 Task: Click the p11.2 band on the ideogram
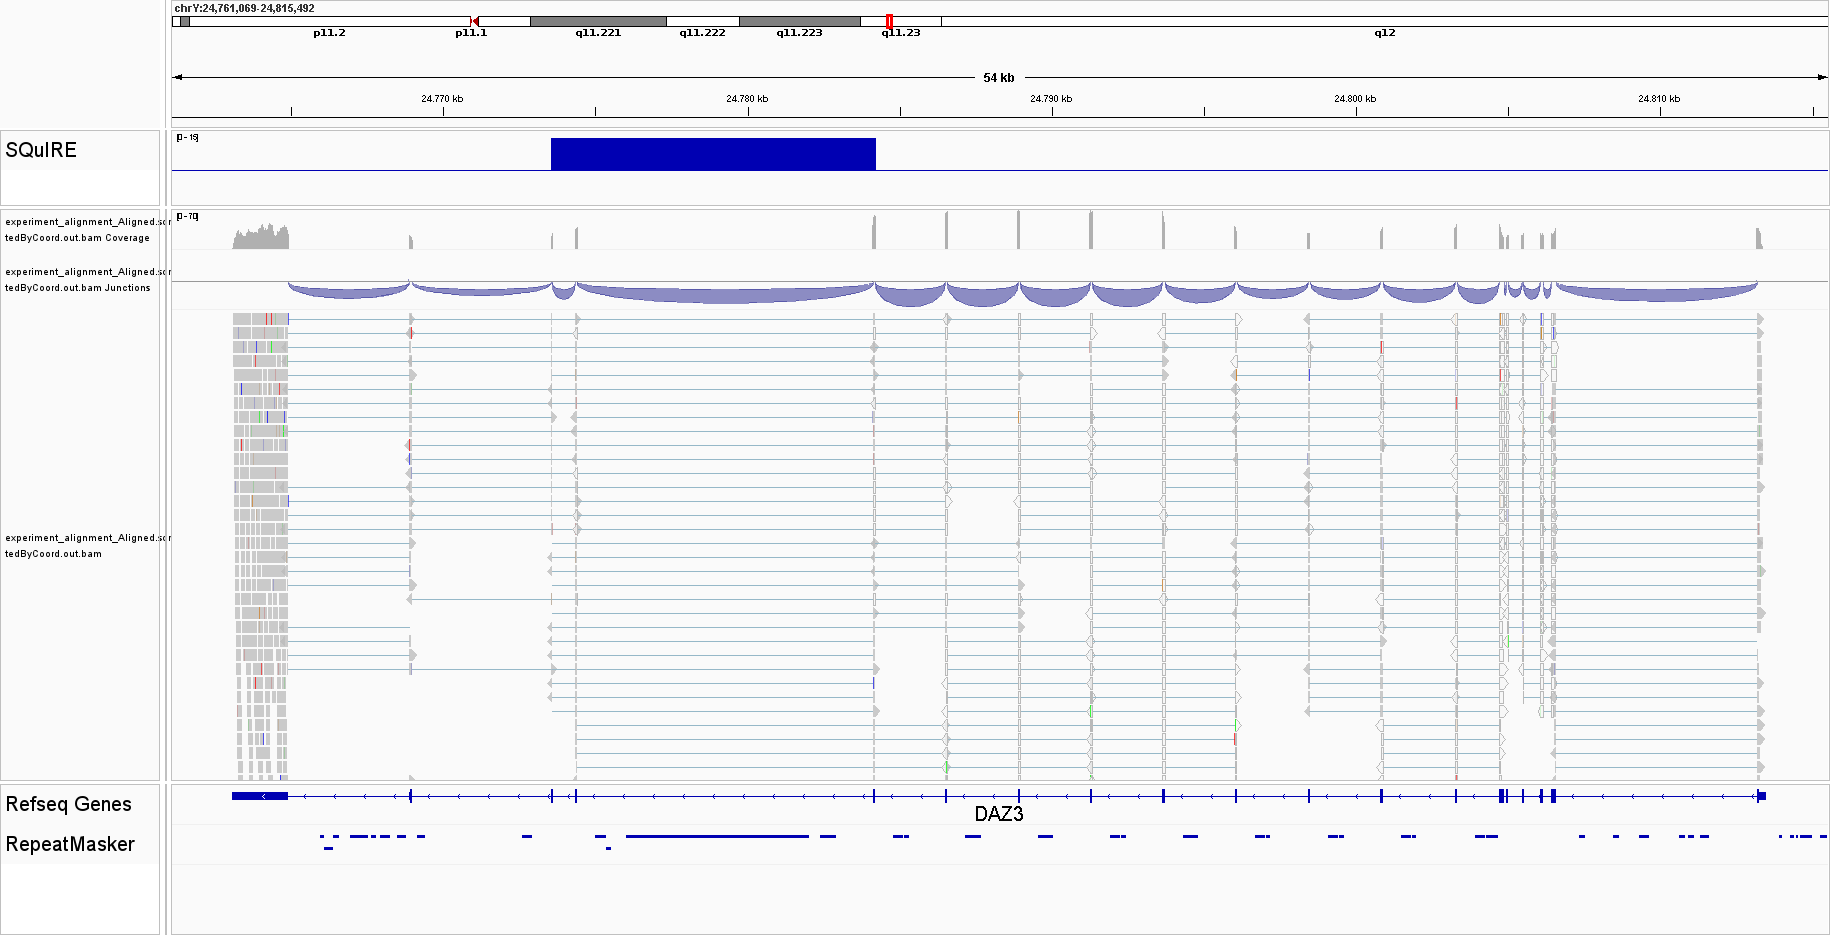[x=329, y=21]
